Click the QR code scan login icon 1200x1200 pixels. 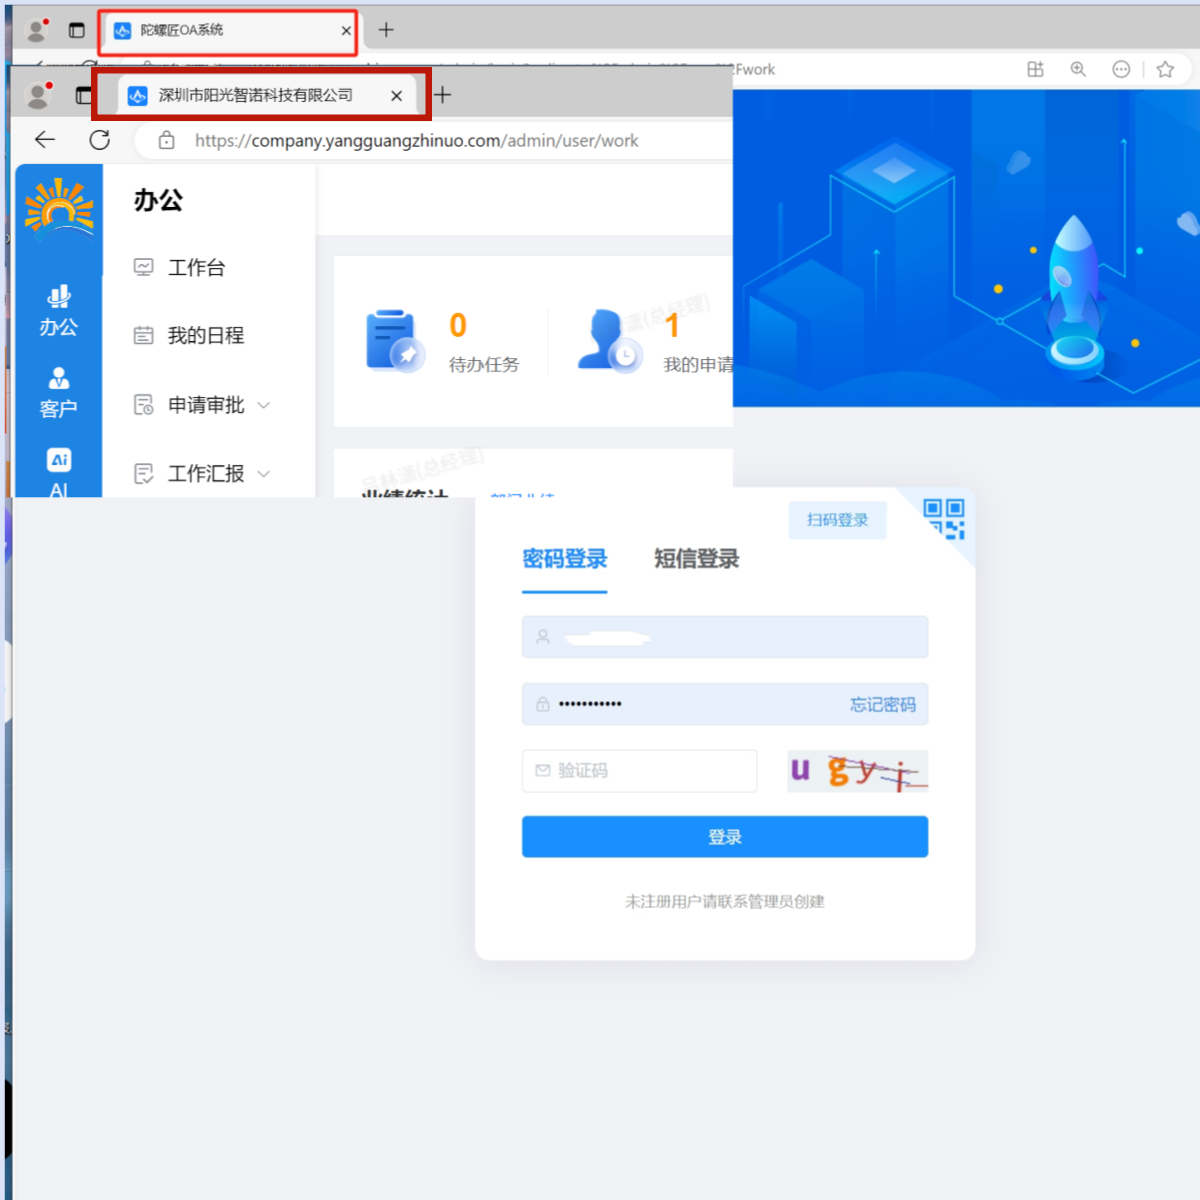(944, 519)
